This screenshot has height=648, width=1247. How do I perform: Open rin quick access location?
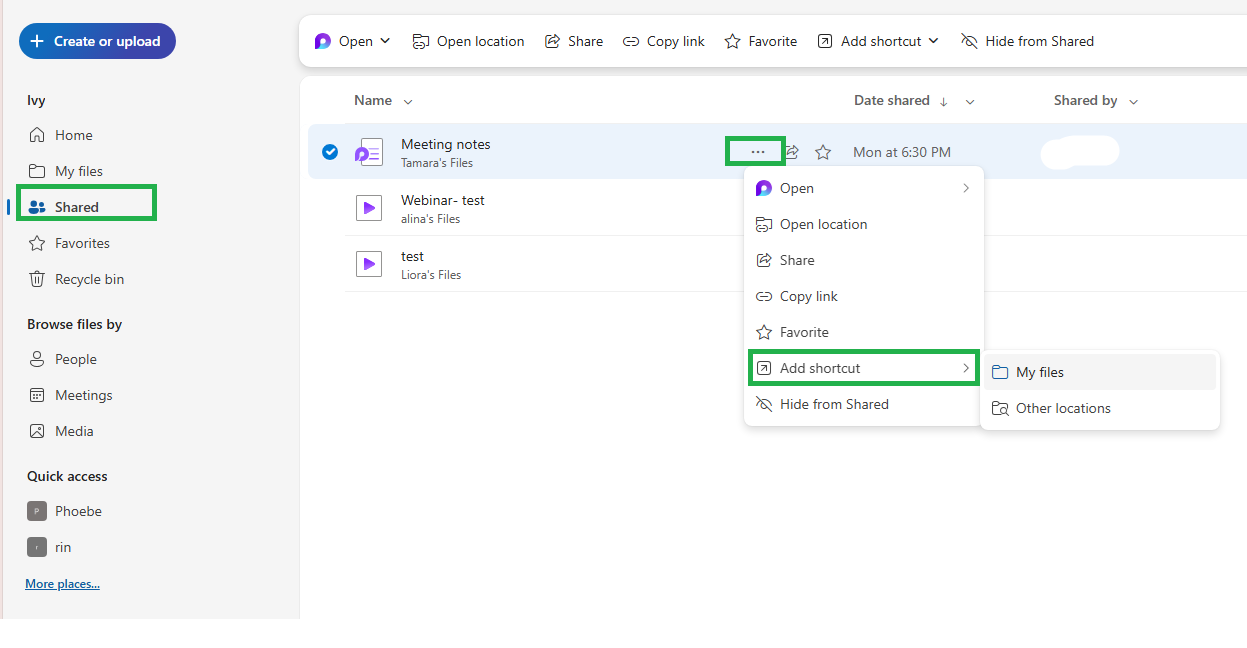[x=63, y=547]
